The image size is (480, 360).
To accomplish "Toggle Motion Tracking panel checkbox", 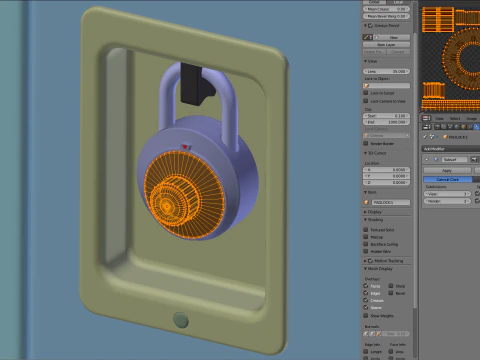I will coord(370,261).
